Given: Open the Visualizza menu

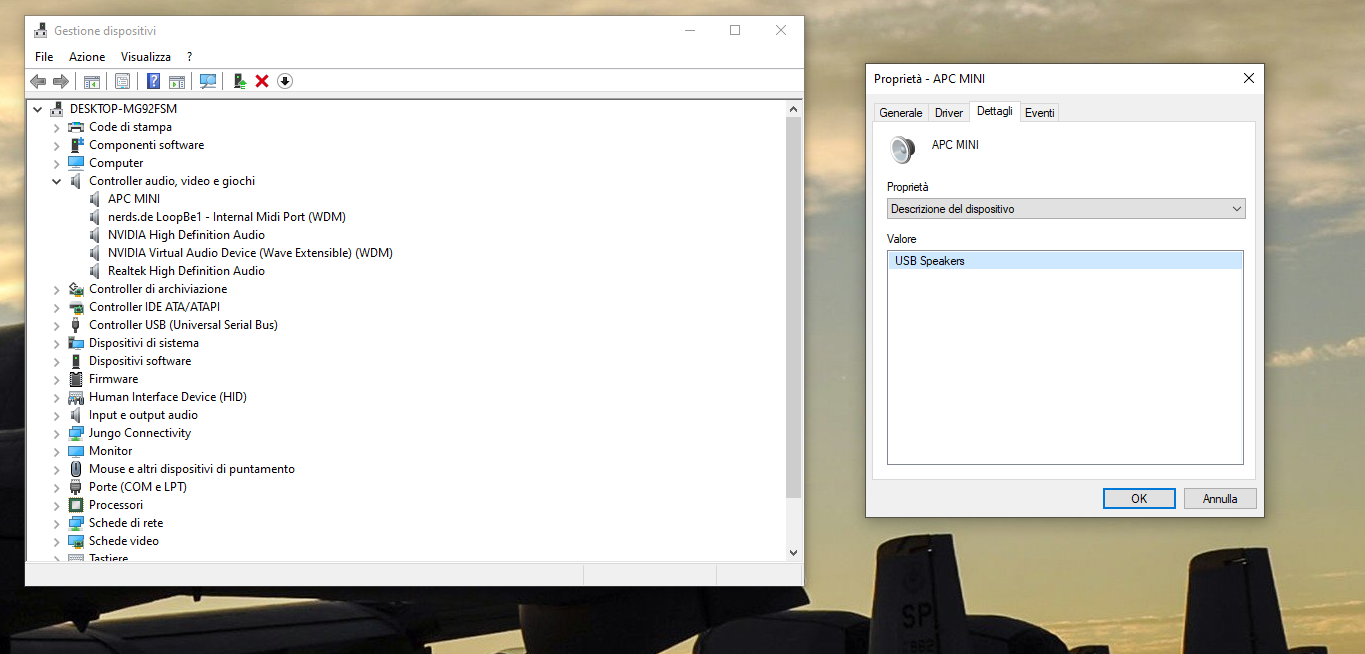Looking at the screenshot, I should (x=146, y=57).
